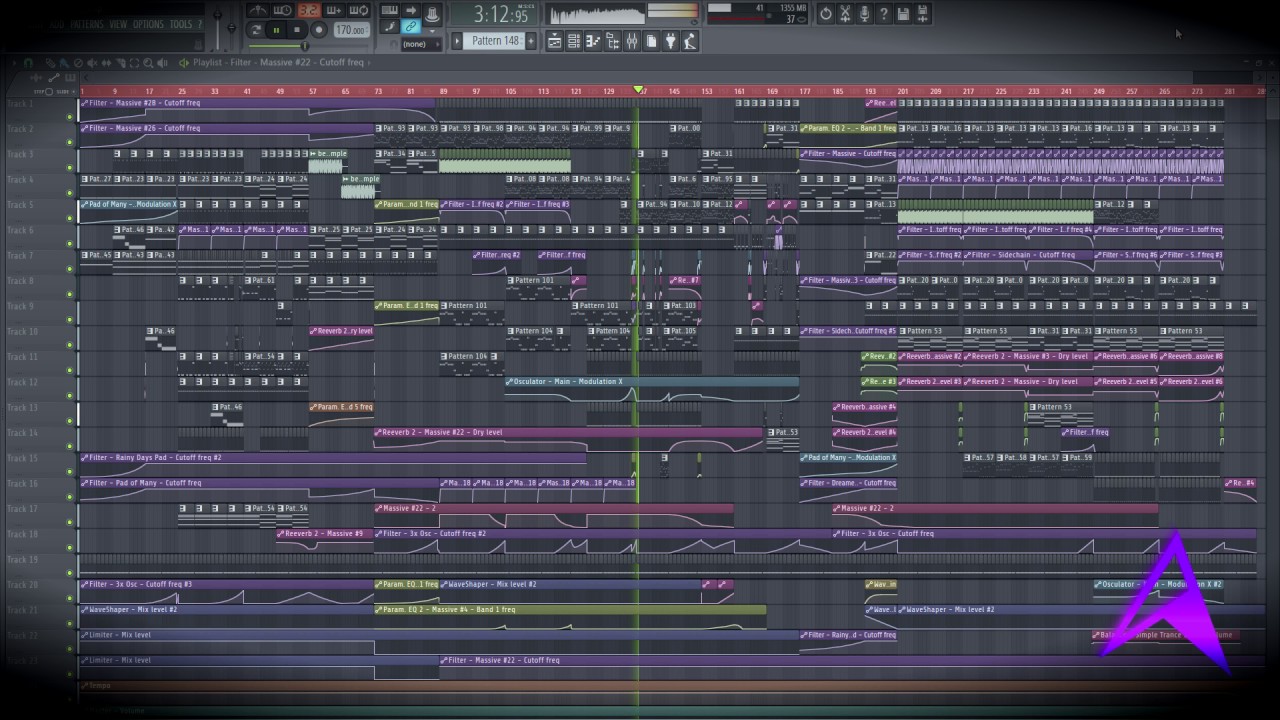Open the tempo tapper
The width and height of the screenshot is (1280, 720).
pyautogui.click(x=689, y=41)
